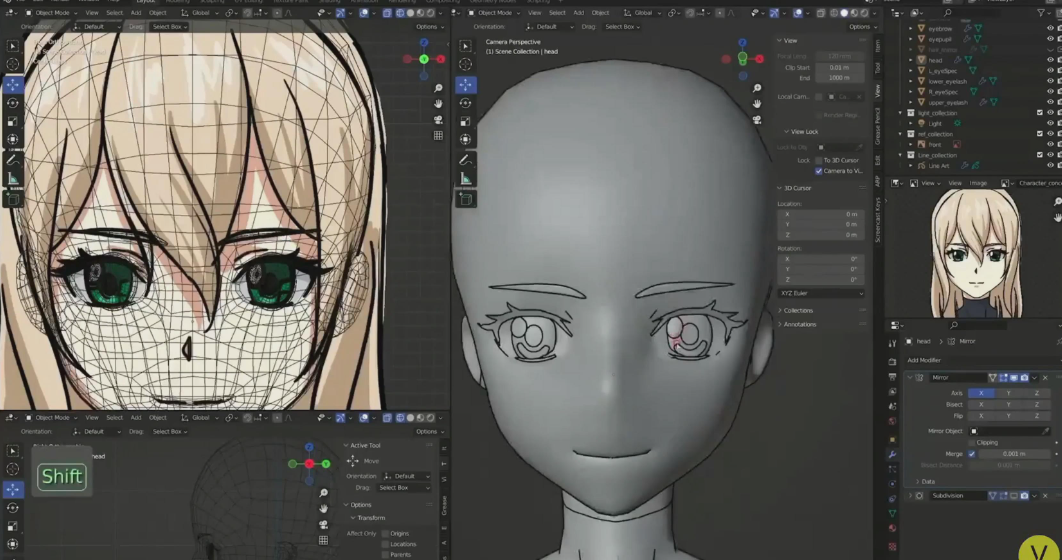1062x560 pixels.
Task: Toggle camera view icon in camera viewport
Action: [757, 119]
